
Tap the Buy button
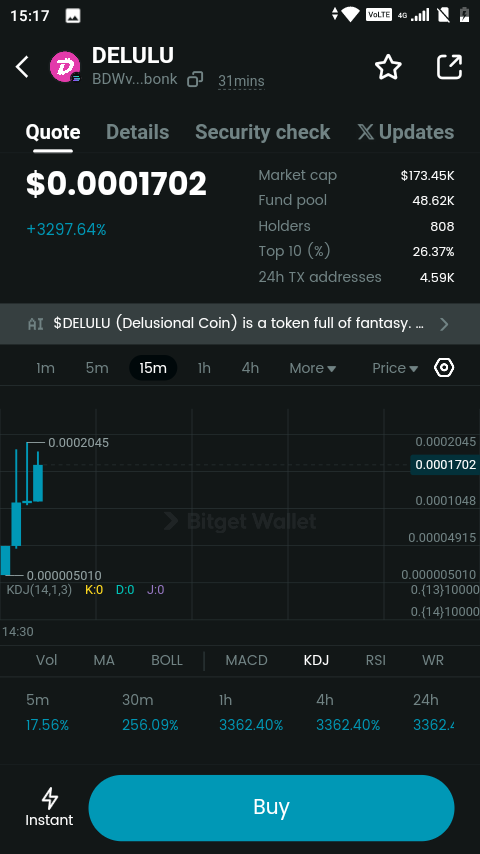[271, 808]
